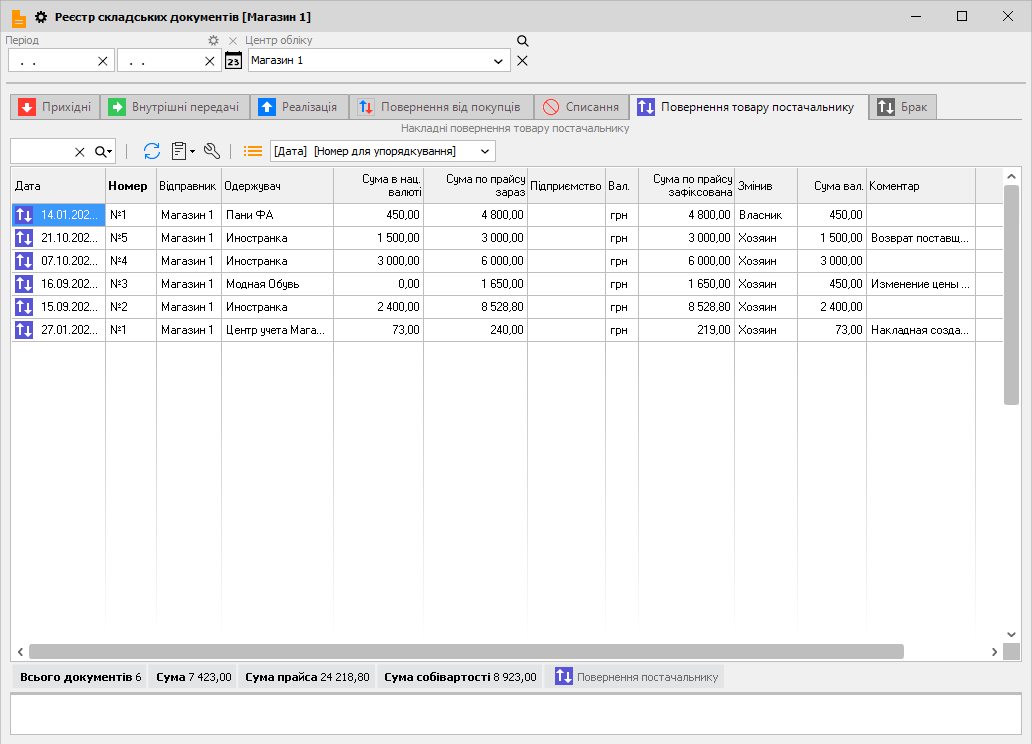Click the wrench settings icon
This screenshot has width=1032, height=744.
tap(211, 151)
